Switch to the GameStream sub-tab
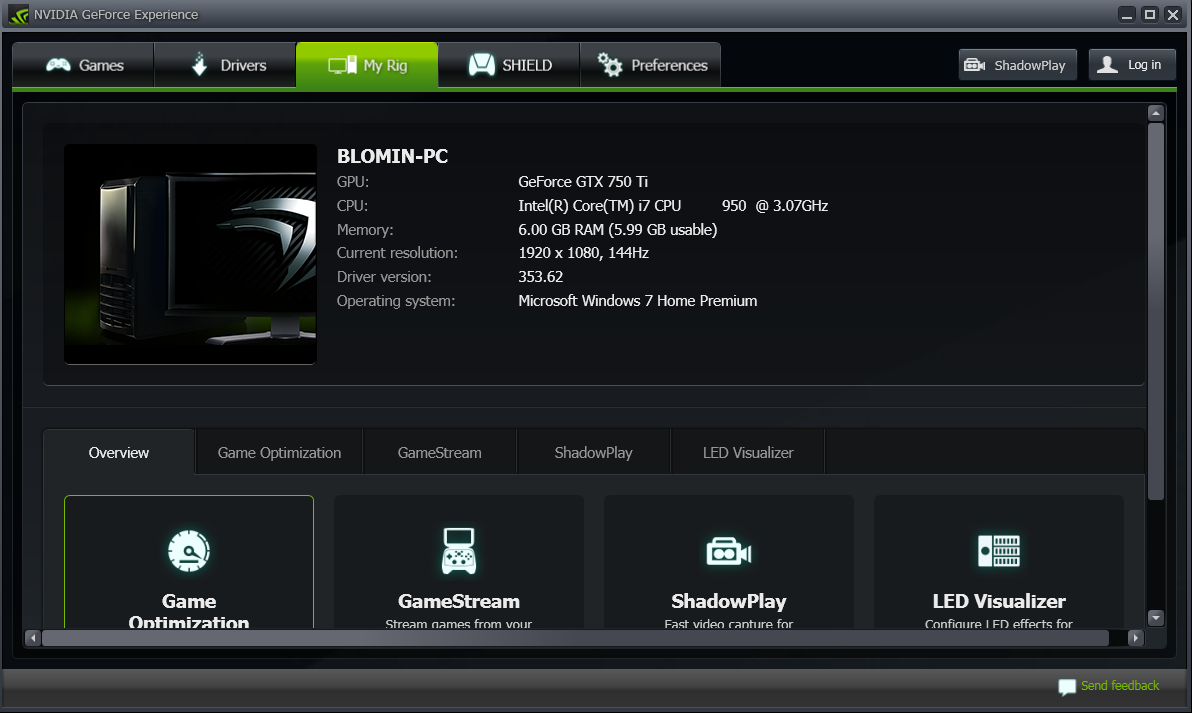1192x713 pixels. (439, 452)
